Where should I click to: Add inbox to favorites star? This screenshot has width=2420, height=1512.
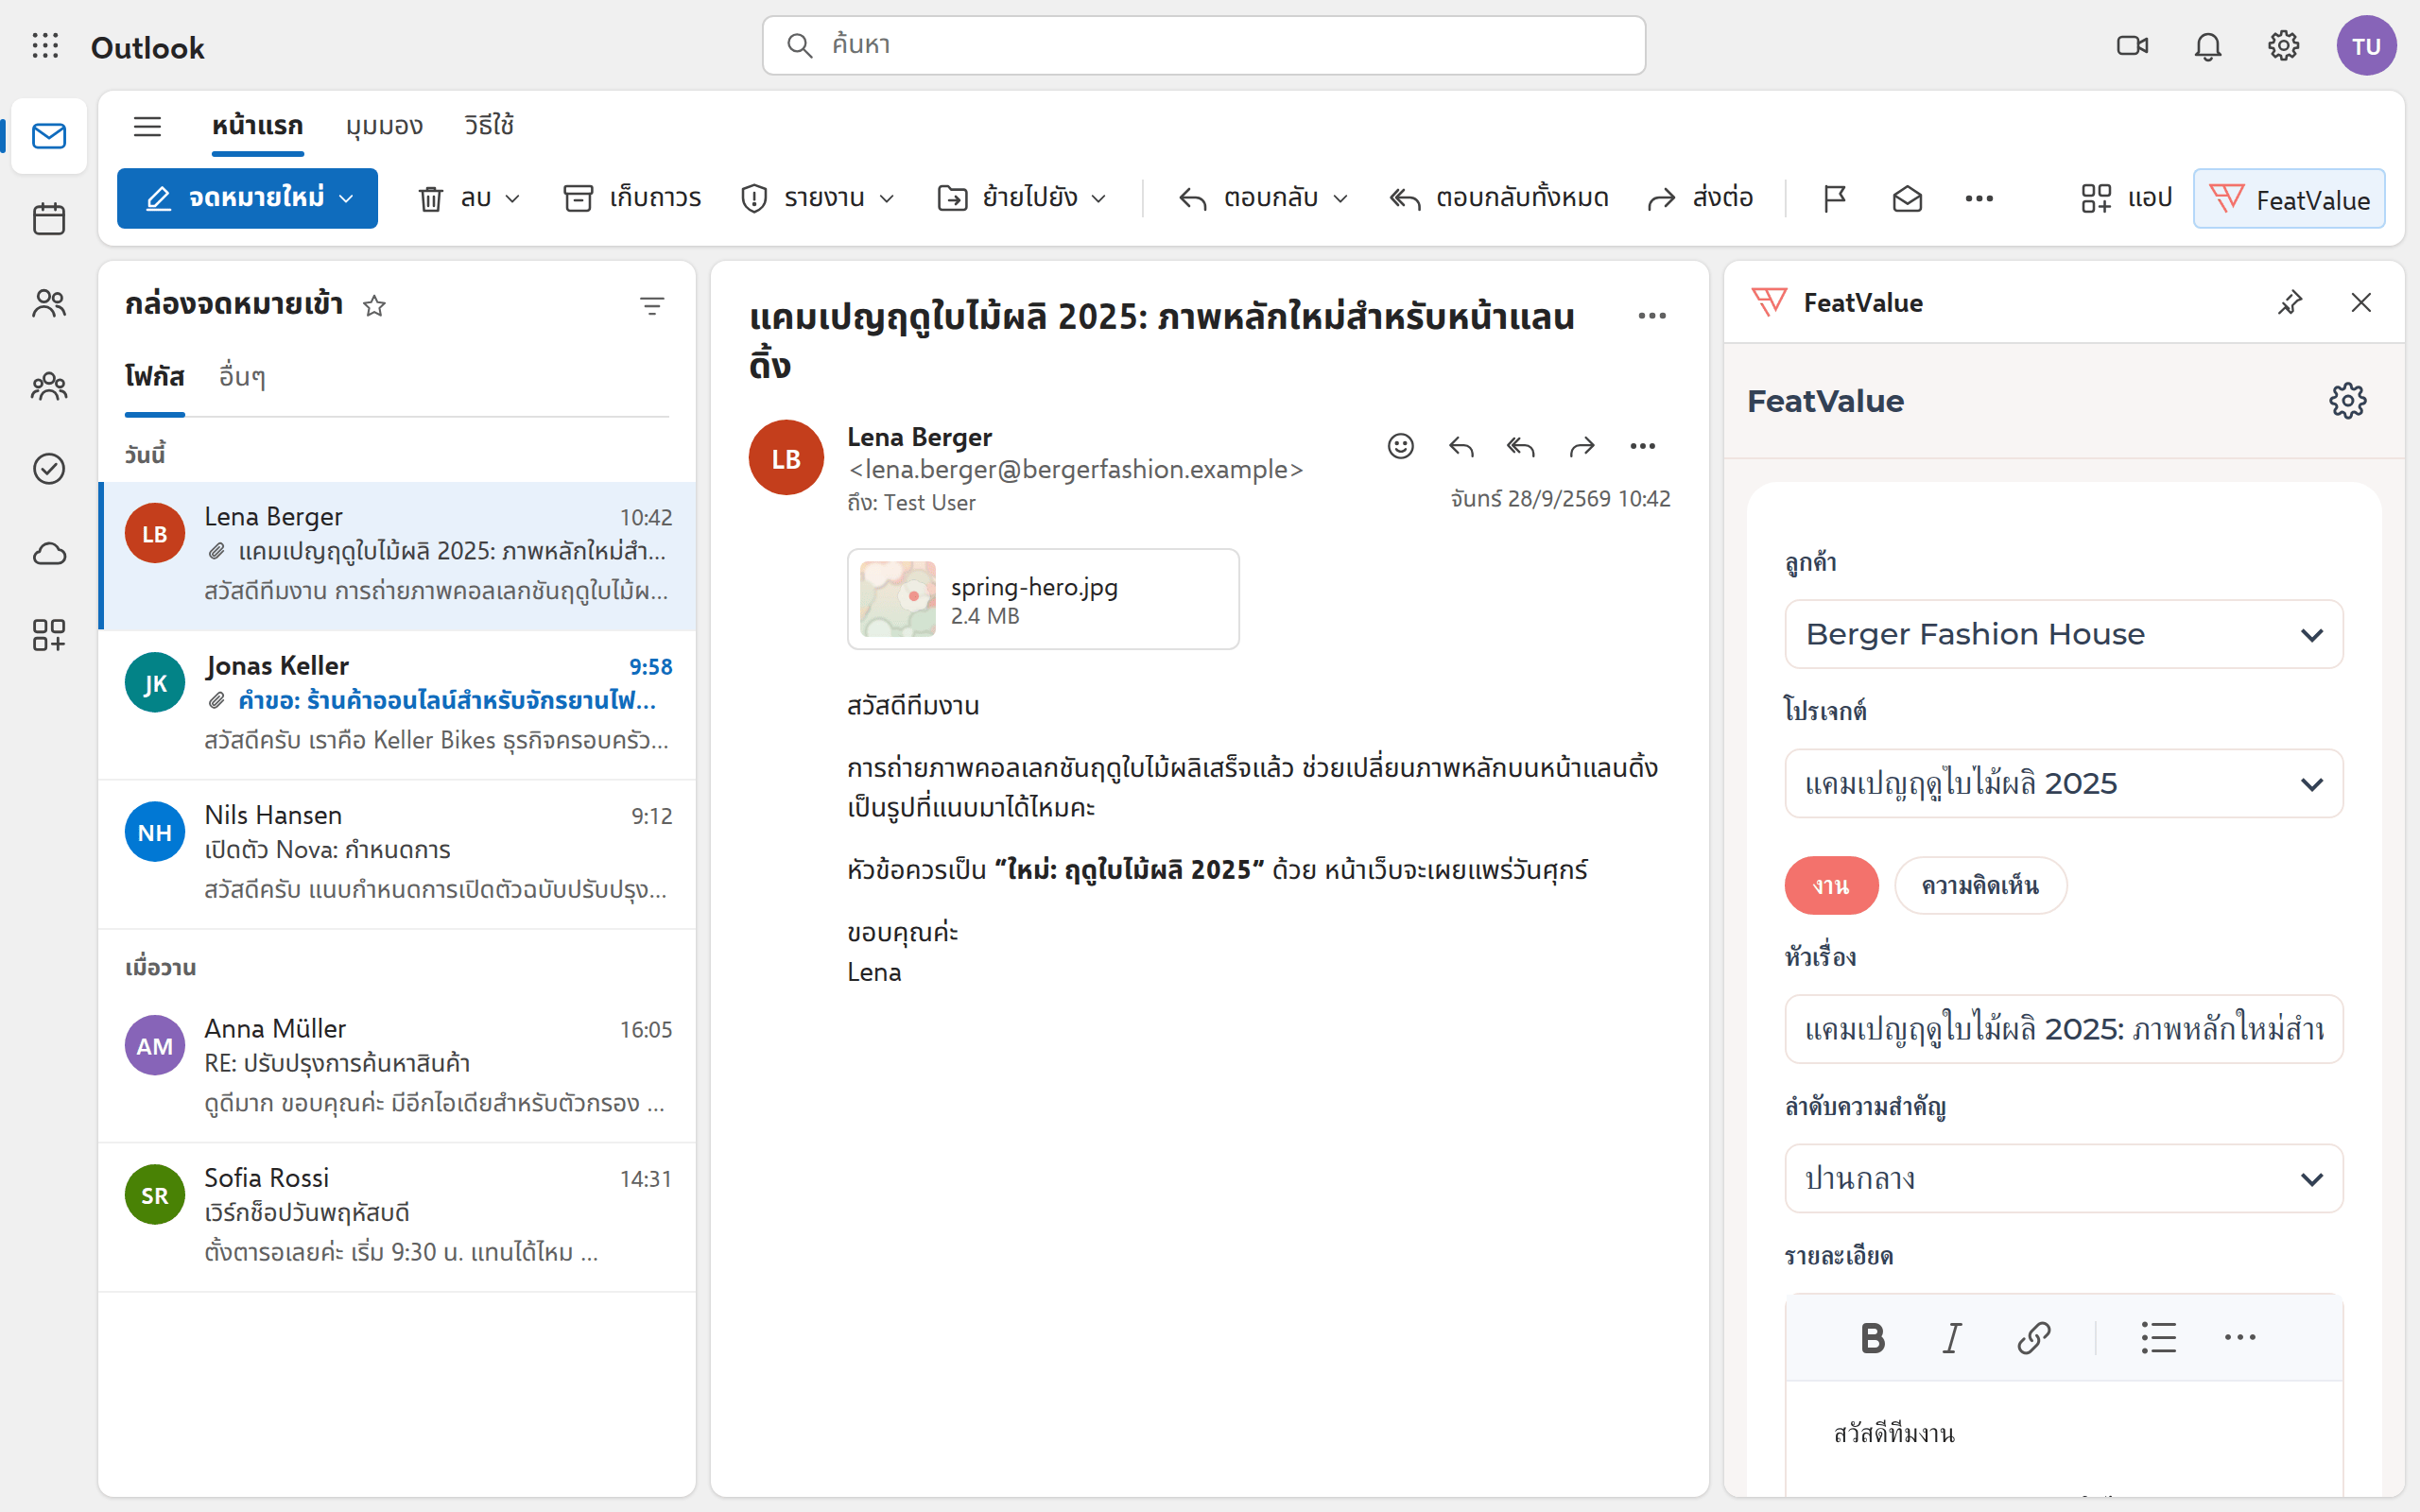(x=374, y=306)
